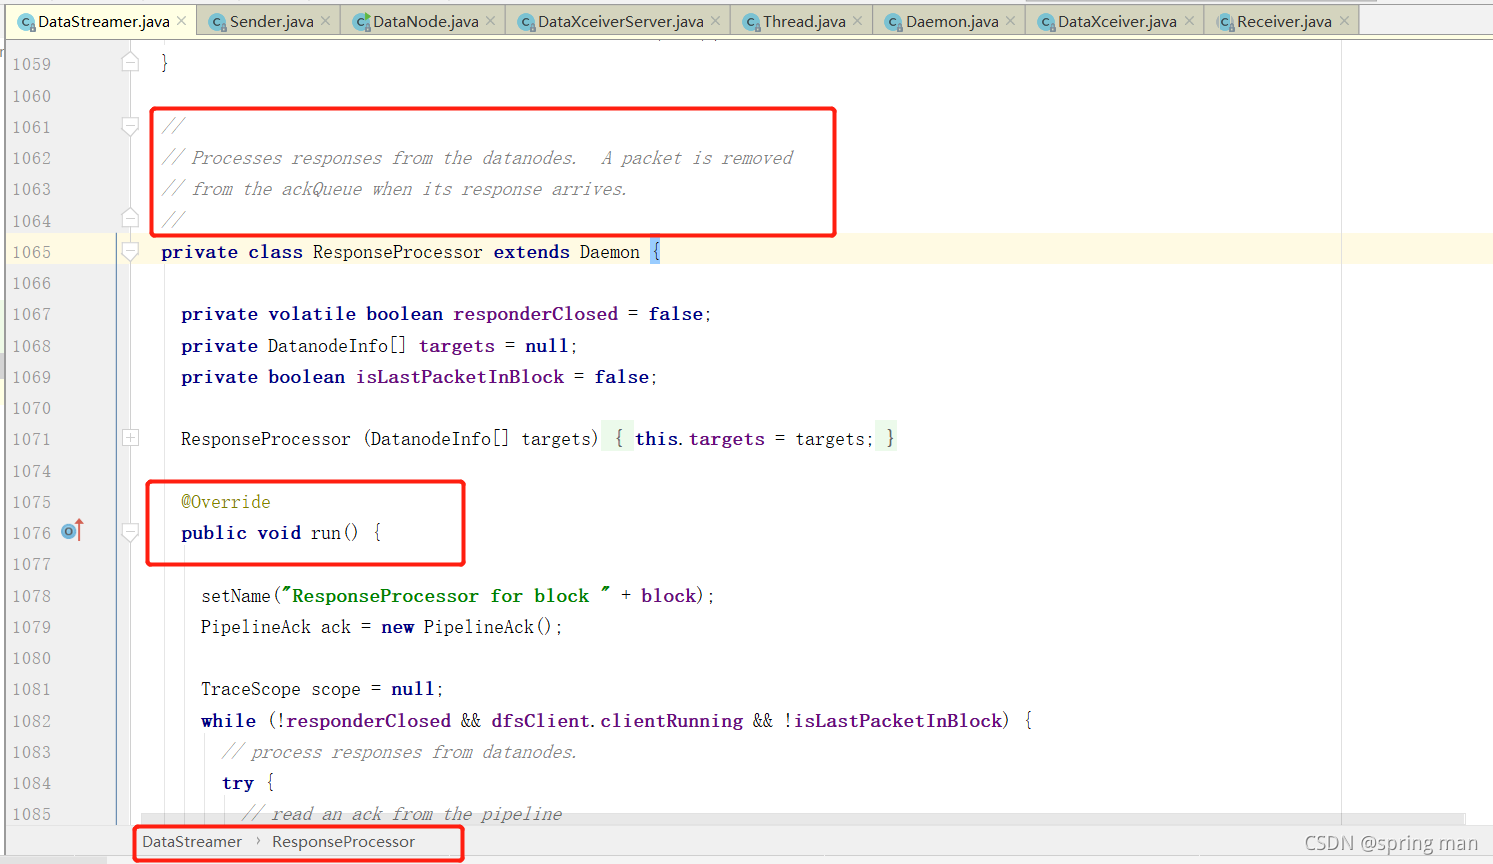Click the class icon on Receiver.java tab
Viewport: 1493px width, 864px height.
pos(1225,22)
